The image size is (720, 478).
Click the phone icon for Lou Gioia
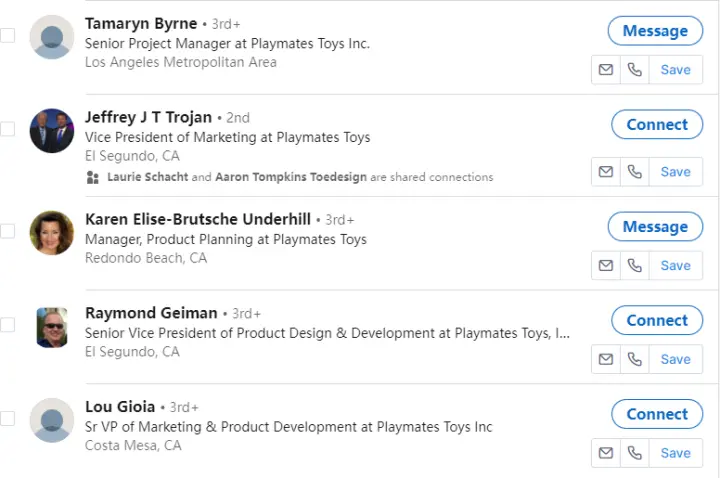(x=634, y=453)
